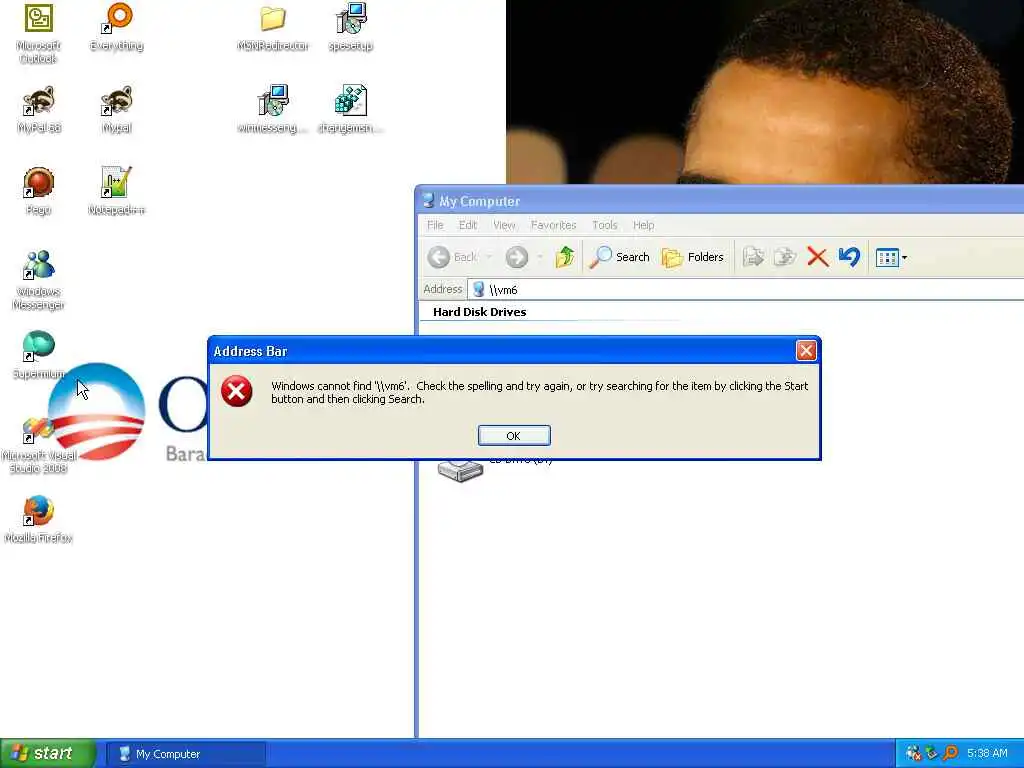
Task: Click the My Computer window title bar
Action: pos(720,201)
